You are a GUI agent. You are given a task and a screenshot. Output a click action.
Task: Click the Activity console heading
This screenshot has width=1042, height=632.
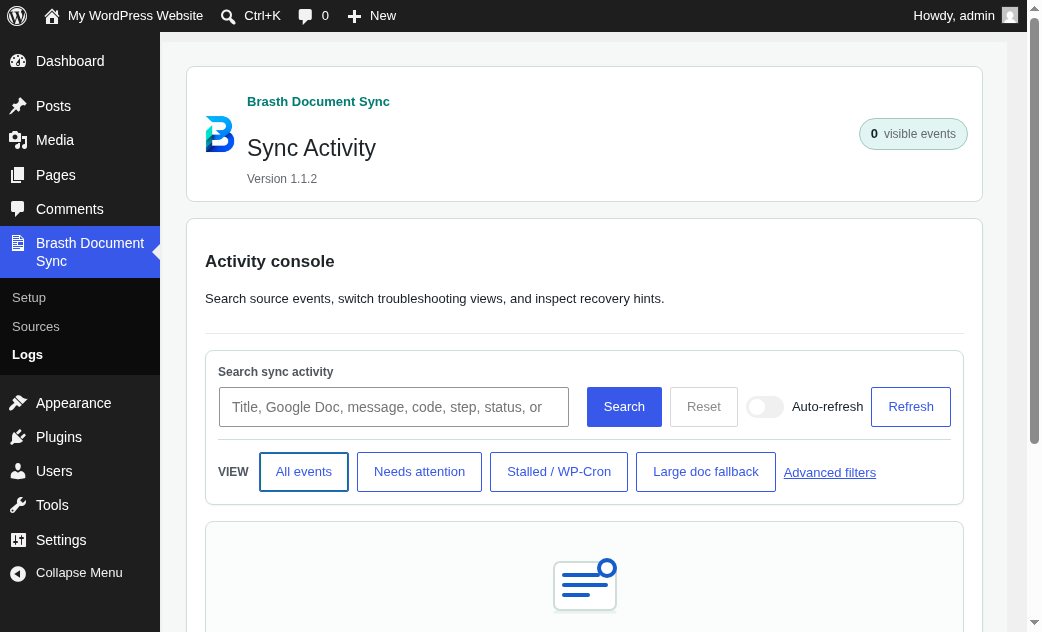tap(270, 261)
